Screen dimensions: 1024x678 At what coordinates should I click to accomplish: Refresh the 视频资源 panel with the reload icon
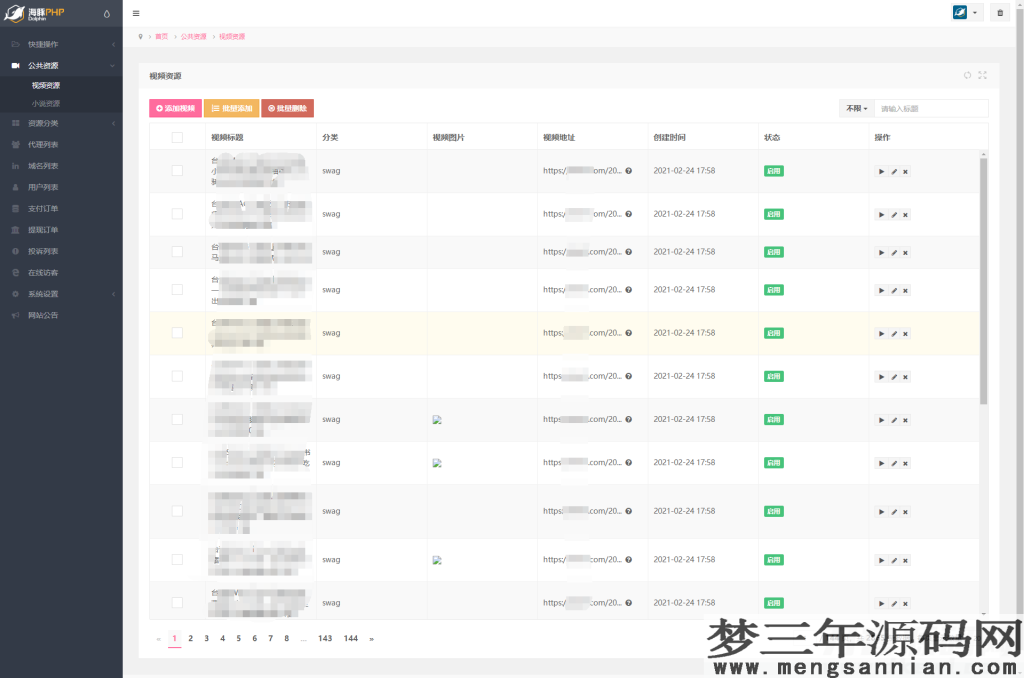pyautogui.click(x=966, y=74)
